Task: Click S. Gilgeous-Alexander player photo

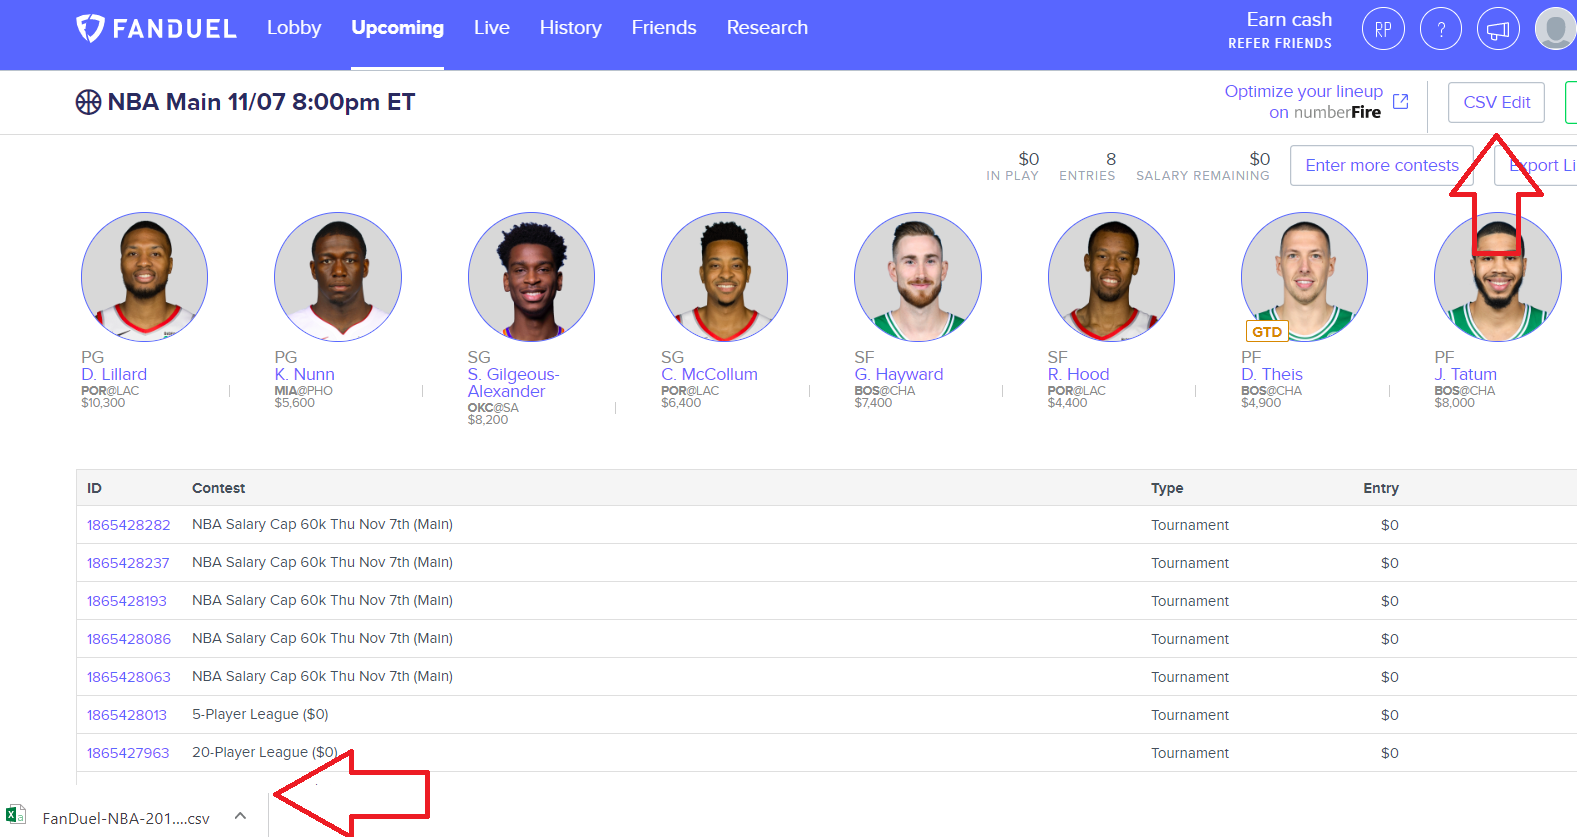Action: pyautogui.click(x=531, y=277)
